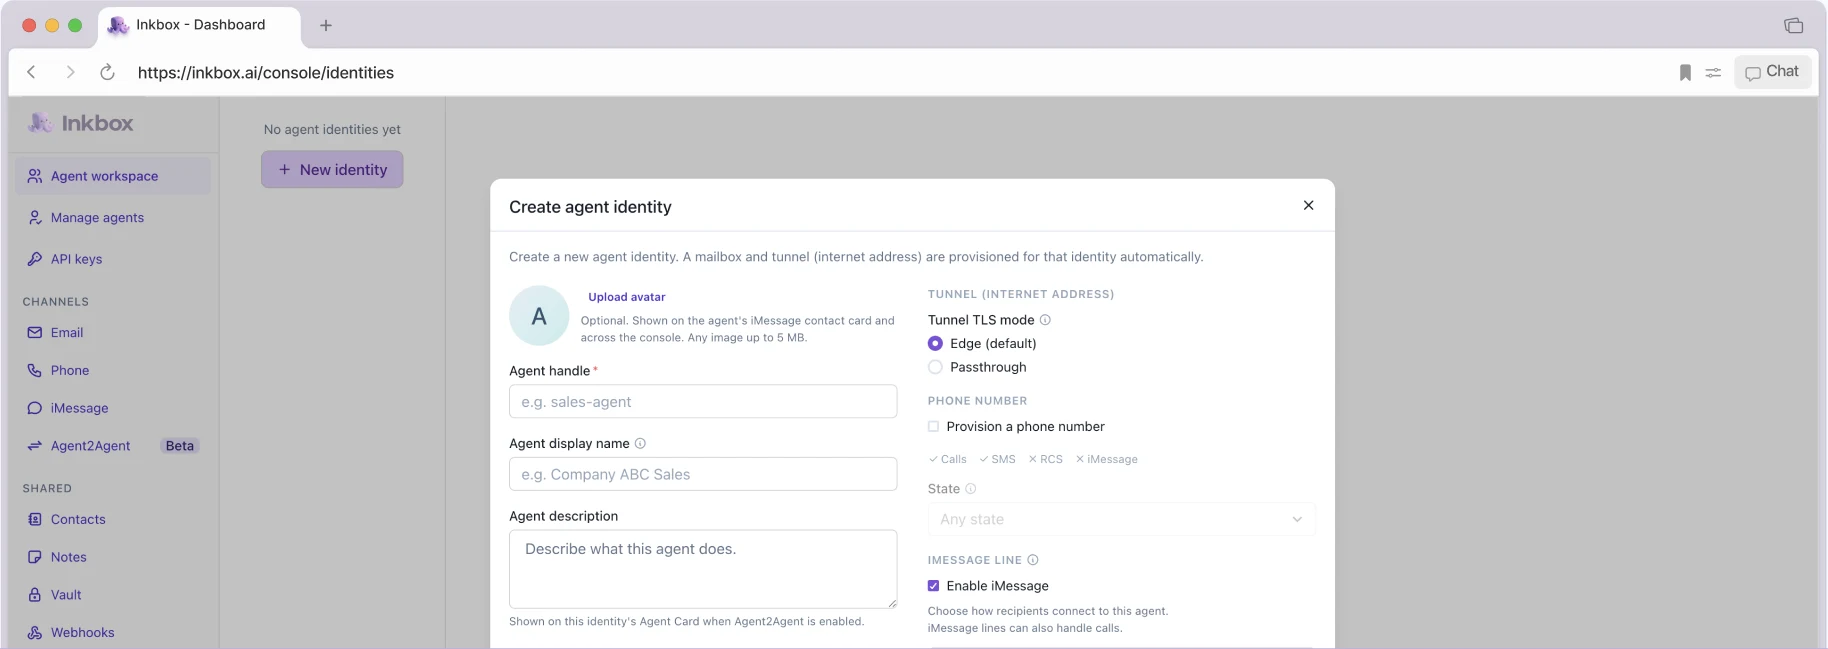Open the Any state dropdown

pyautogui.click(x=1121, y=520)
